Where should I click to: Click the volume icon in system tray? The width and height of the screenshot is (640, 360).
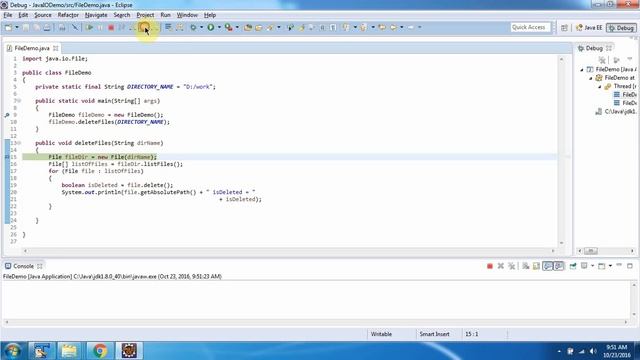[x=593, y=351]
